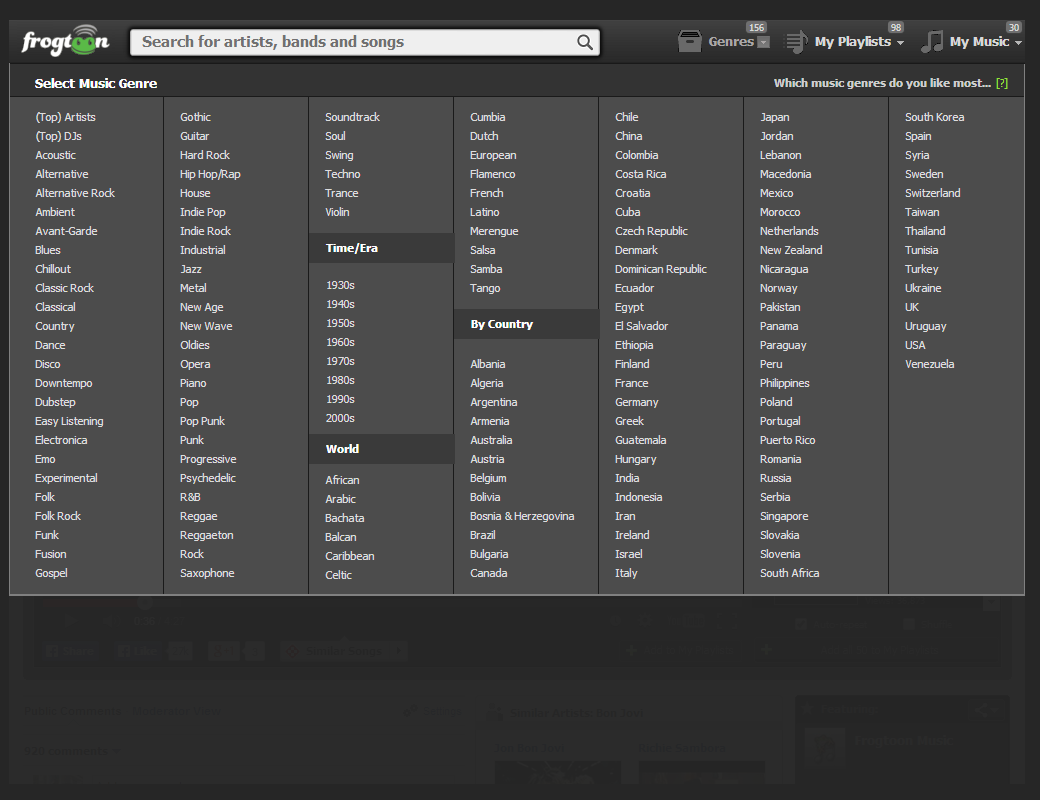The width and height of the screenshot is (1040, 800).
Task: Expand the My Music dropdown
Action: [x=1018, y=43]
